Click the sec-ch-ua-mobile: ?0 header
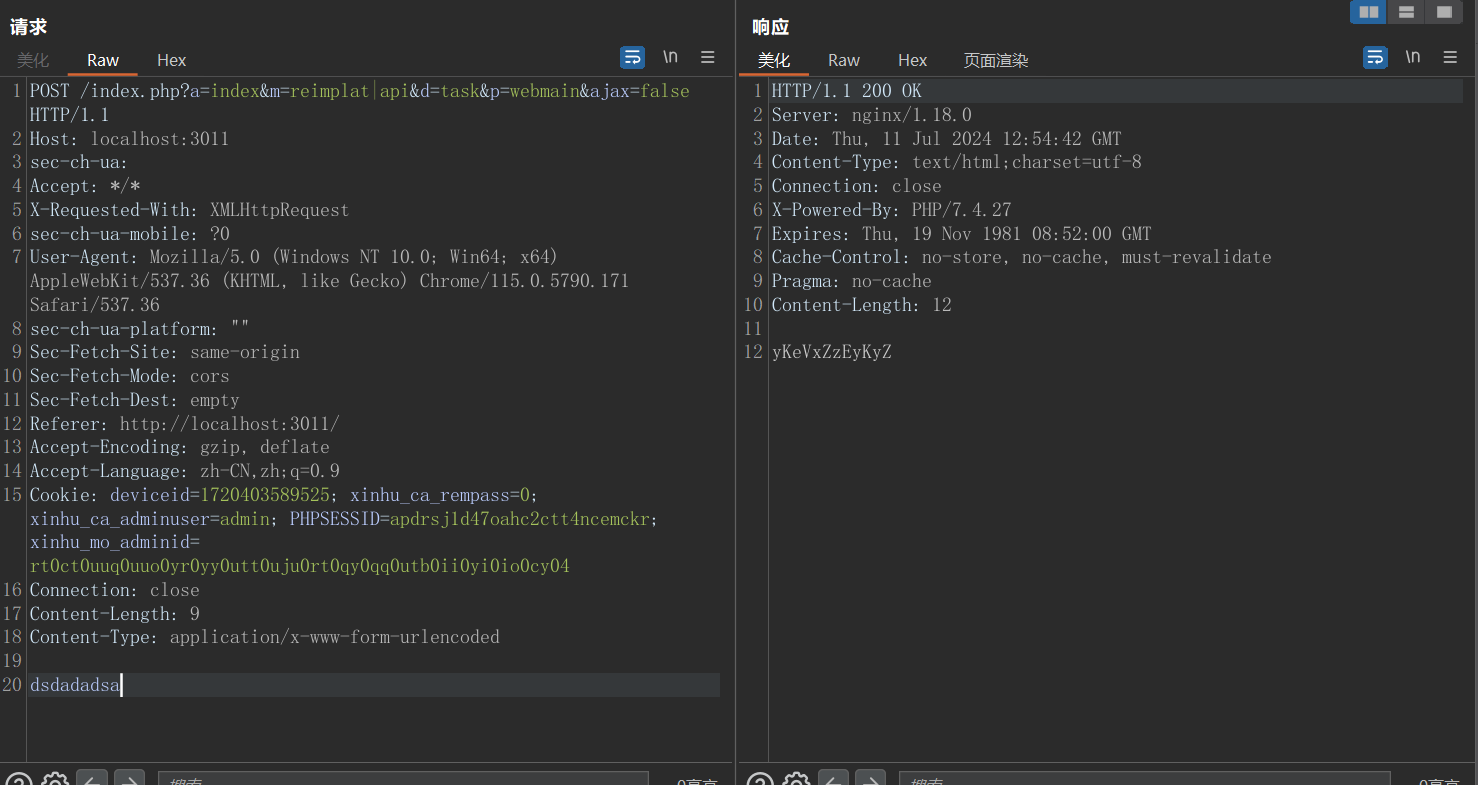Screen dimensions: 1478x785 (x=130, y=234)
